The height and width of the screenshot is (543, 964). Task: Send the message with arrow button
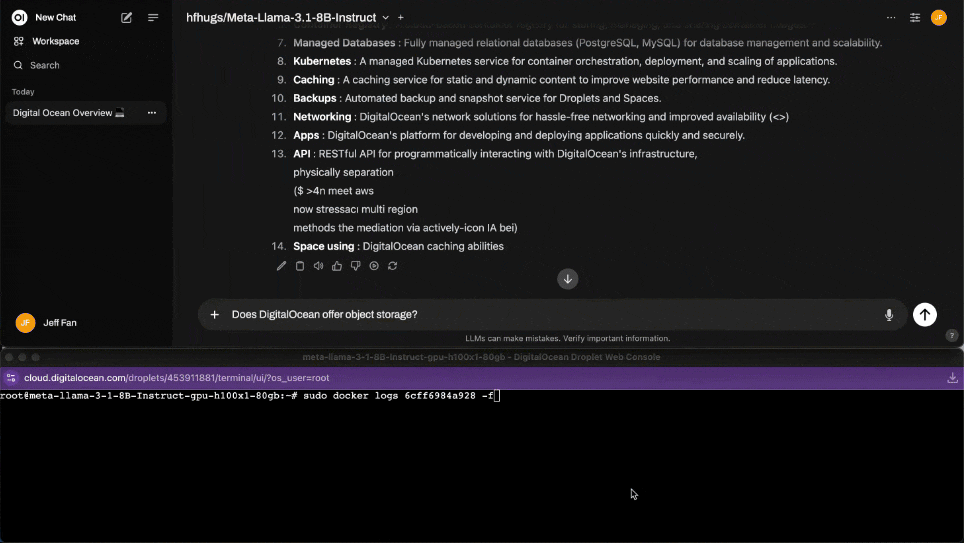point(925,315)
